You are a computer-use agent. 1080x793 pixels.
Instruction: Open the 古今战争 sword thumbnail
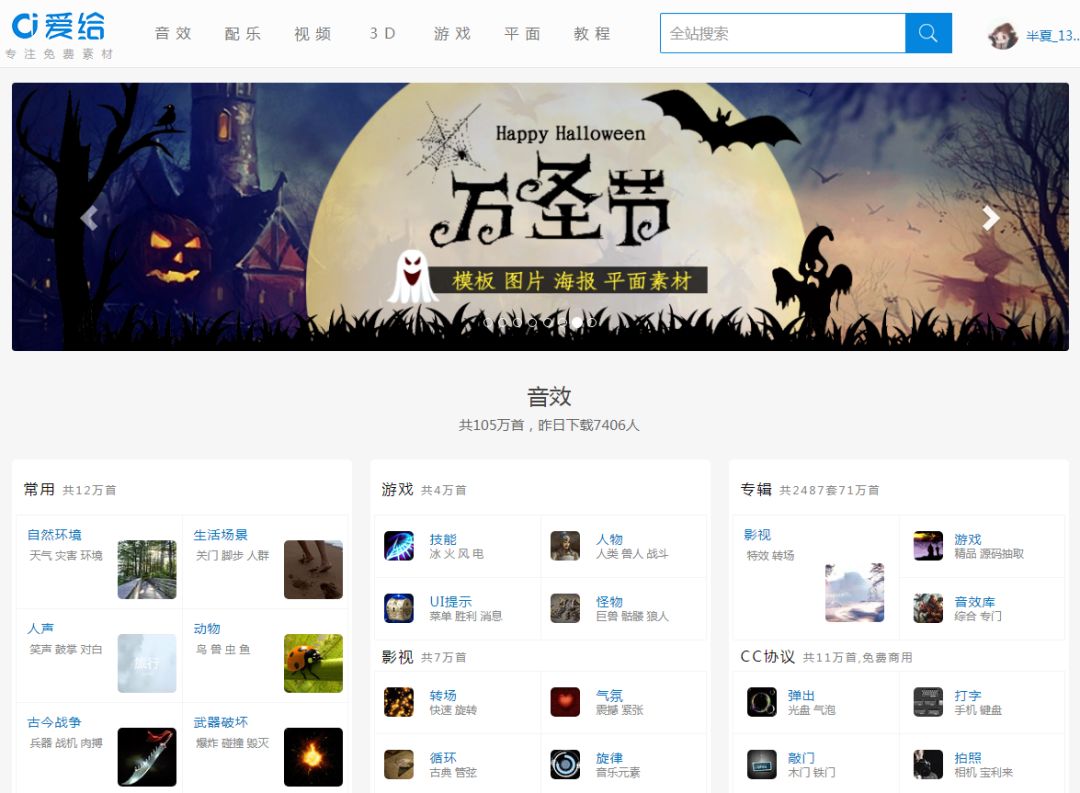[x=147, y=757]
